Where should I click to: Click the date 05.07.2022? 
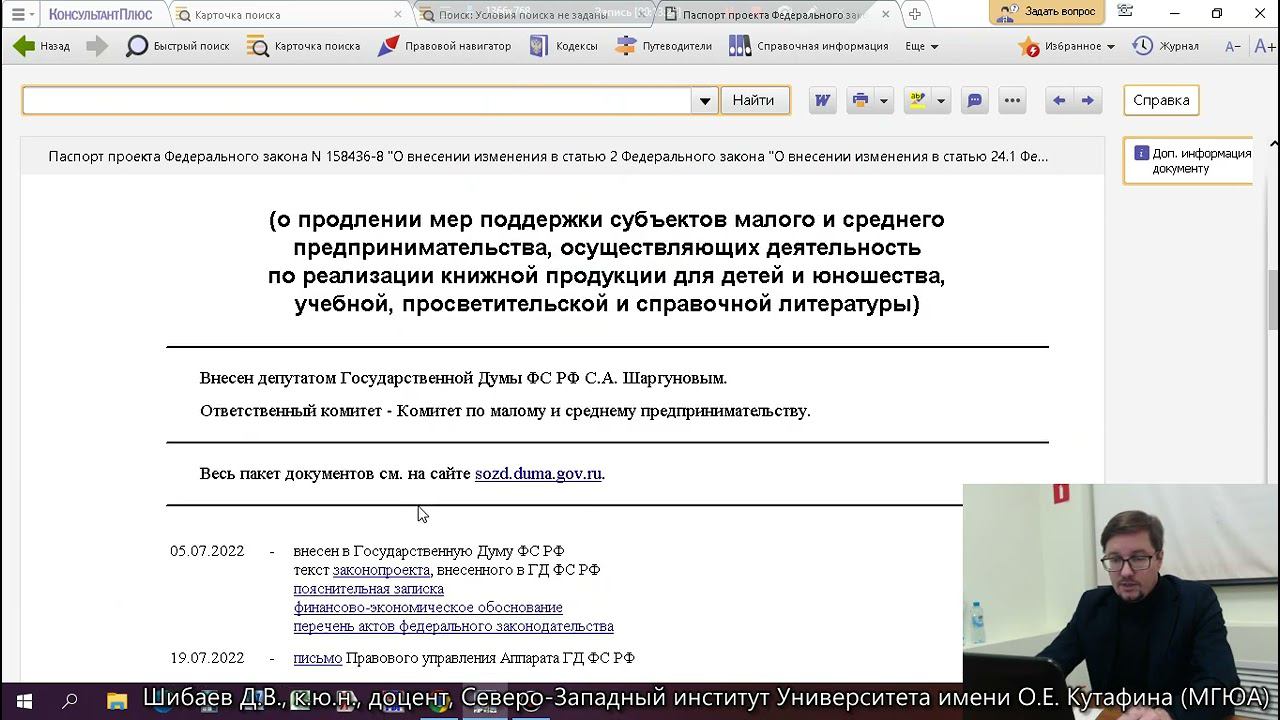[x=207, y=551]
